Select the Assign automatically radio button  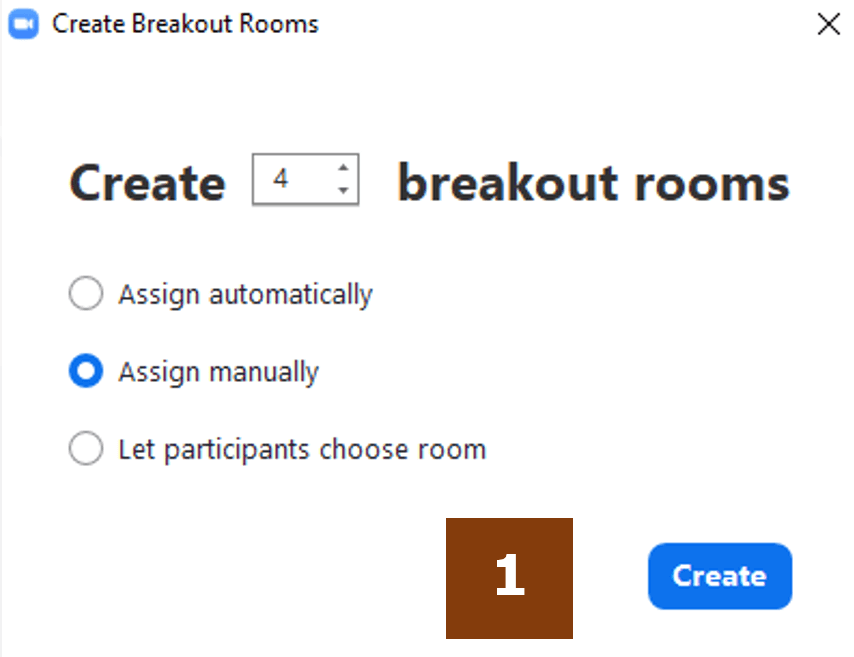tap(86, 293)
